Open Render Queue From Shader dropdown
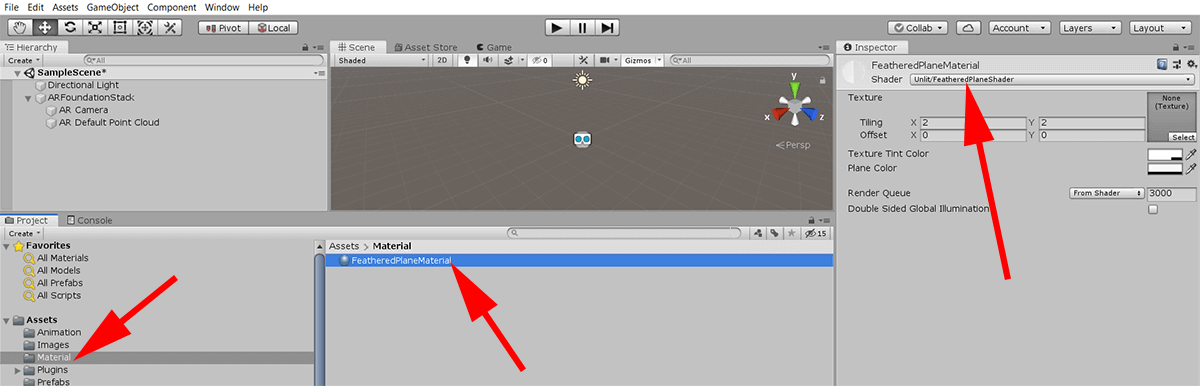Image resolution: width=1200 pixels, height=386 pixels. pyautogui.click(x=1106, y=193)
